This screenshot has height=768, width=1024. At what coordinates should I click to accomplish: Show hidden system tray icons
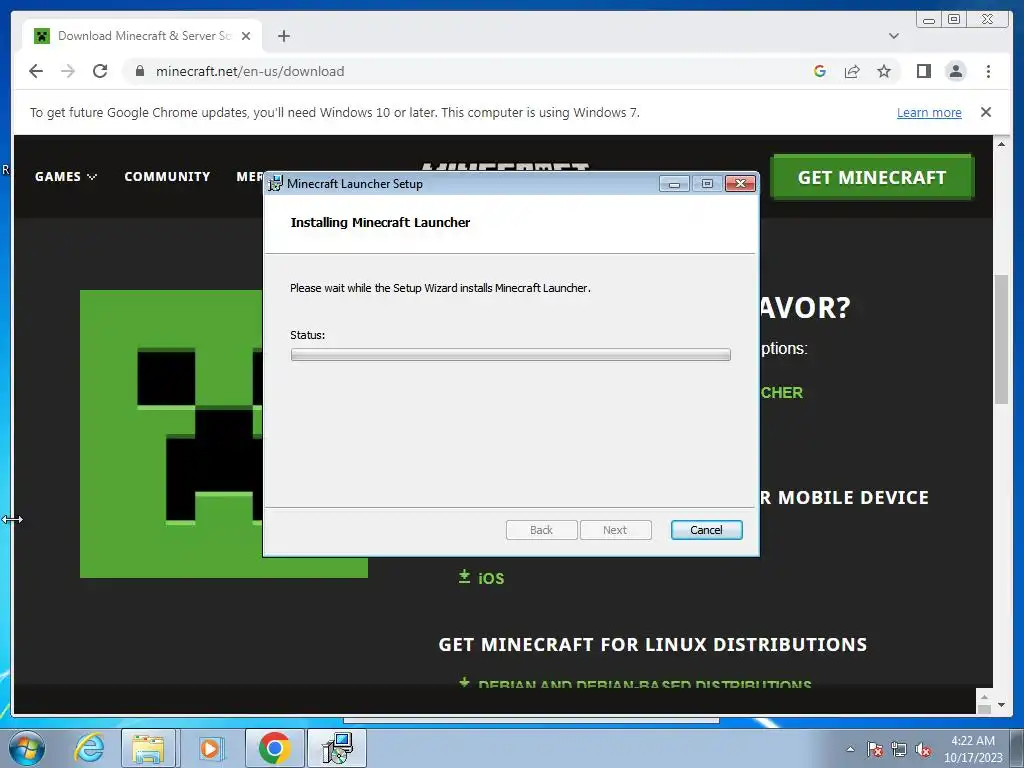(850, 749)
